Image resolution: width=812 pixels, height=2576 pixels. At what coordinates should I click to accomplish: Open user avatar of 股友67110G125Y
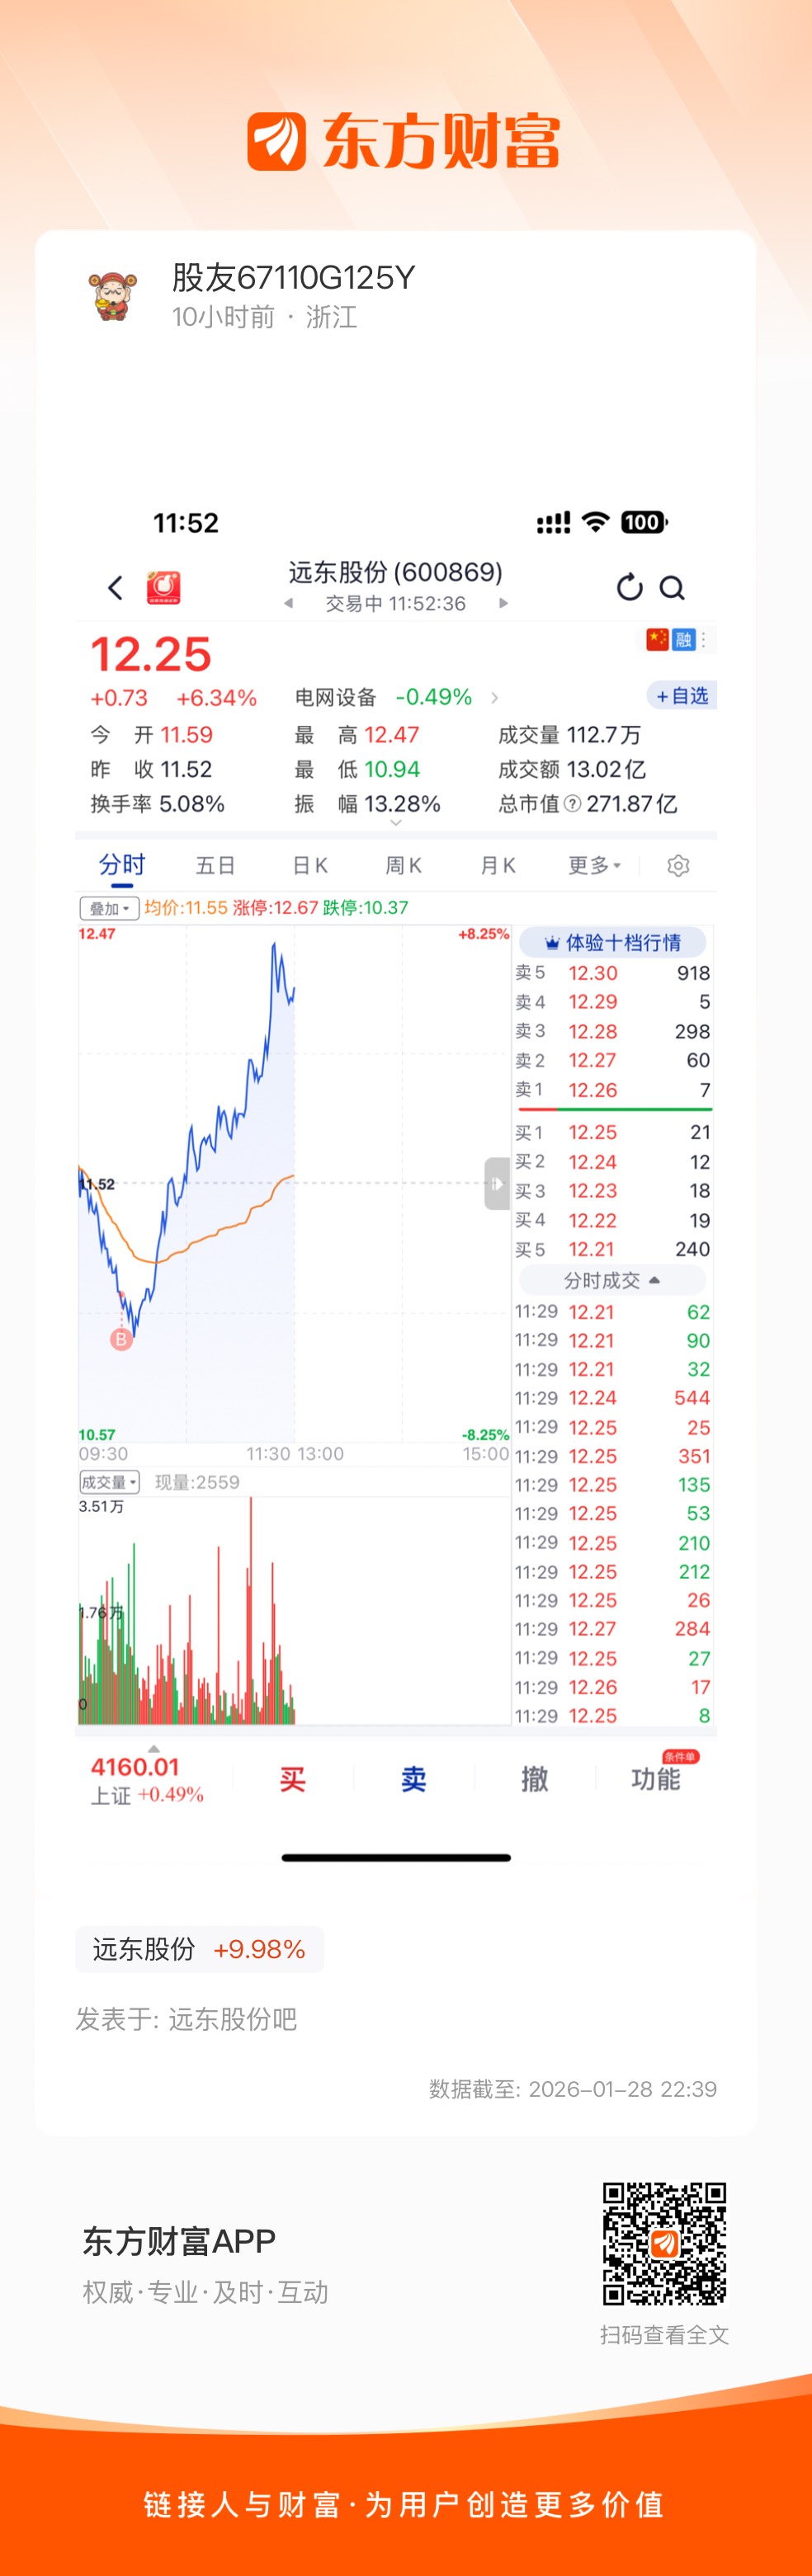click(x=114, y=295)
